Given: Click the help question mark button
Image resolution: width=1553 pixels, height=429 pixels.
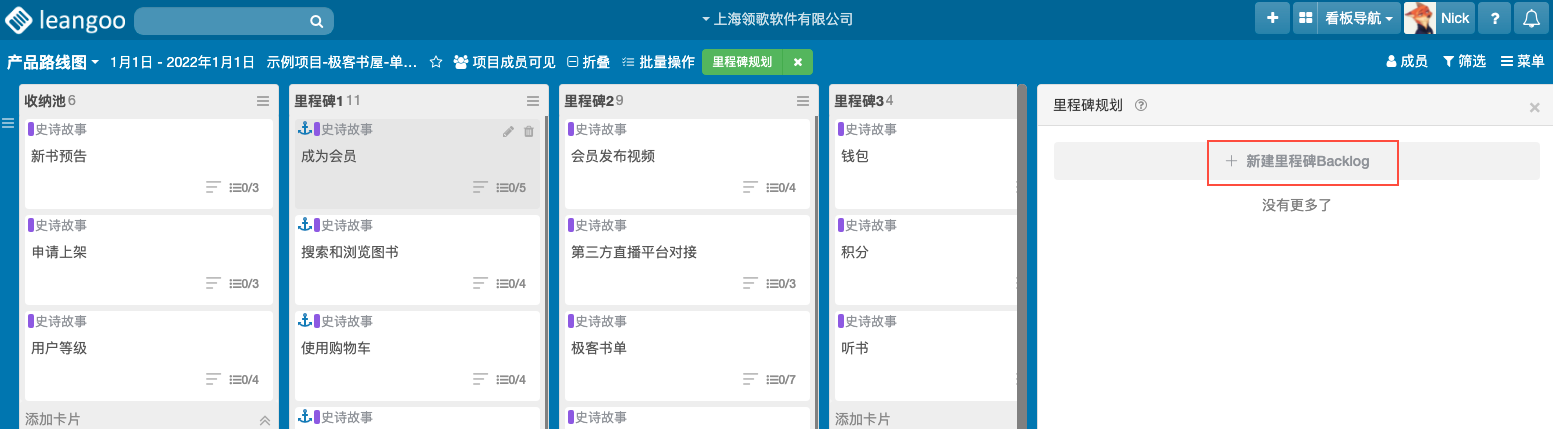Looking at the screenshot, I should coord(1494,18).
